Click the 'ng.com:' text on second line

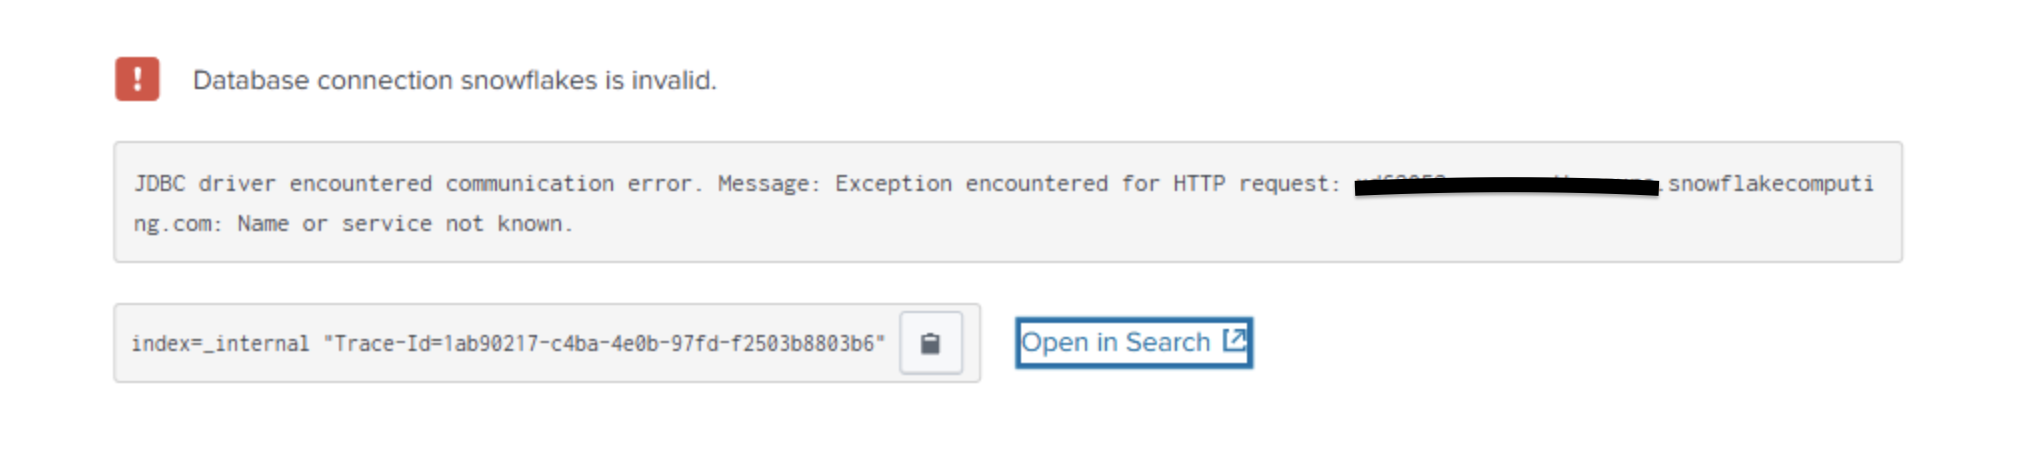(x=177, y=224)
